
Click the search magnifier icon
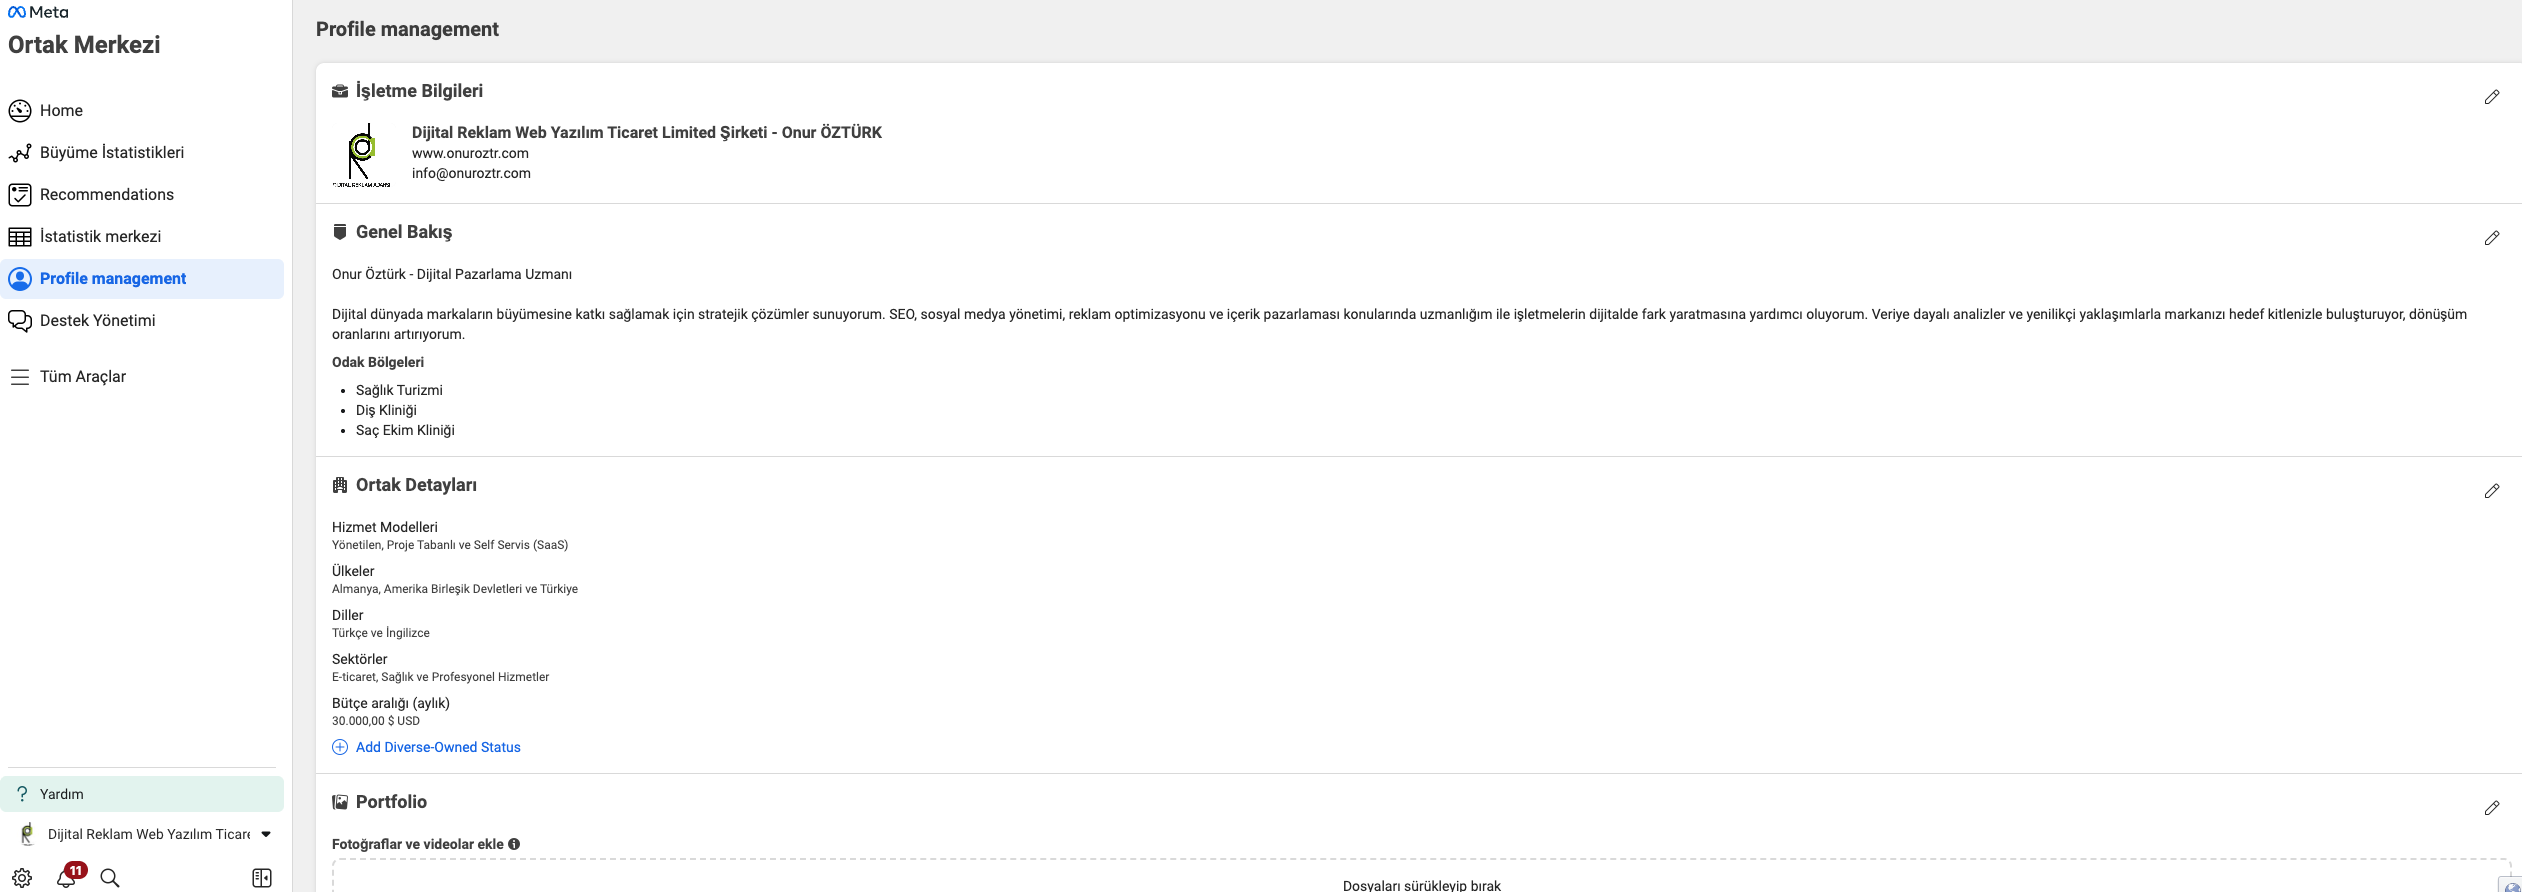click(110, 878)
